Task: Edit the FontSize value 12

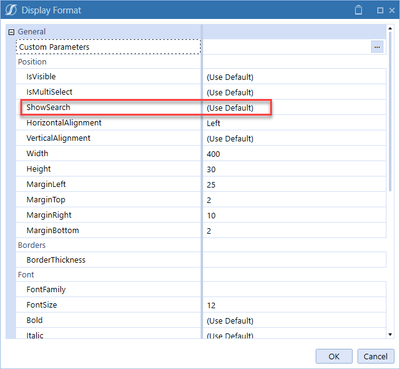Action: coord(295,305)
